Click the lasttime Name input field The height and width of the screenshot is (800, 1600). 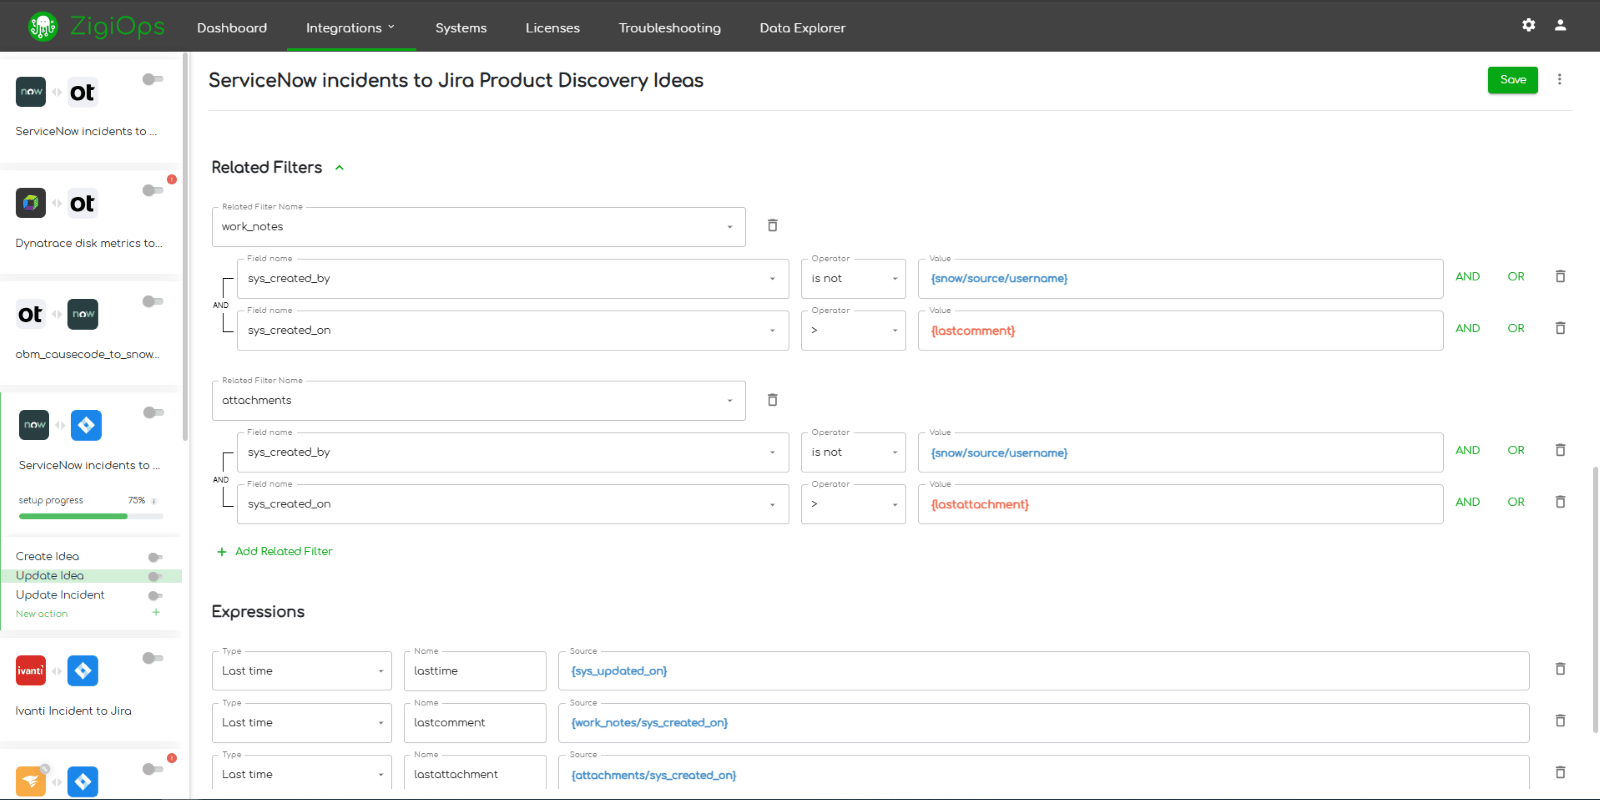click(475, 671)
